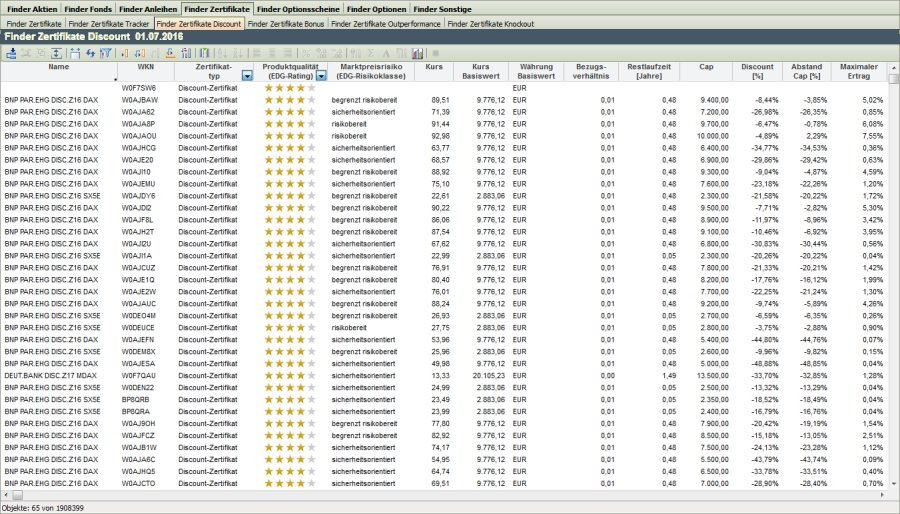
Task: Click the colored bar chart icon
Action: tap(418, 52)
